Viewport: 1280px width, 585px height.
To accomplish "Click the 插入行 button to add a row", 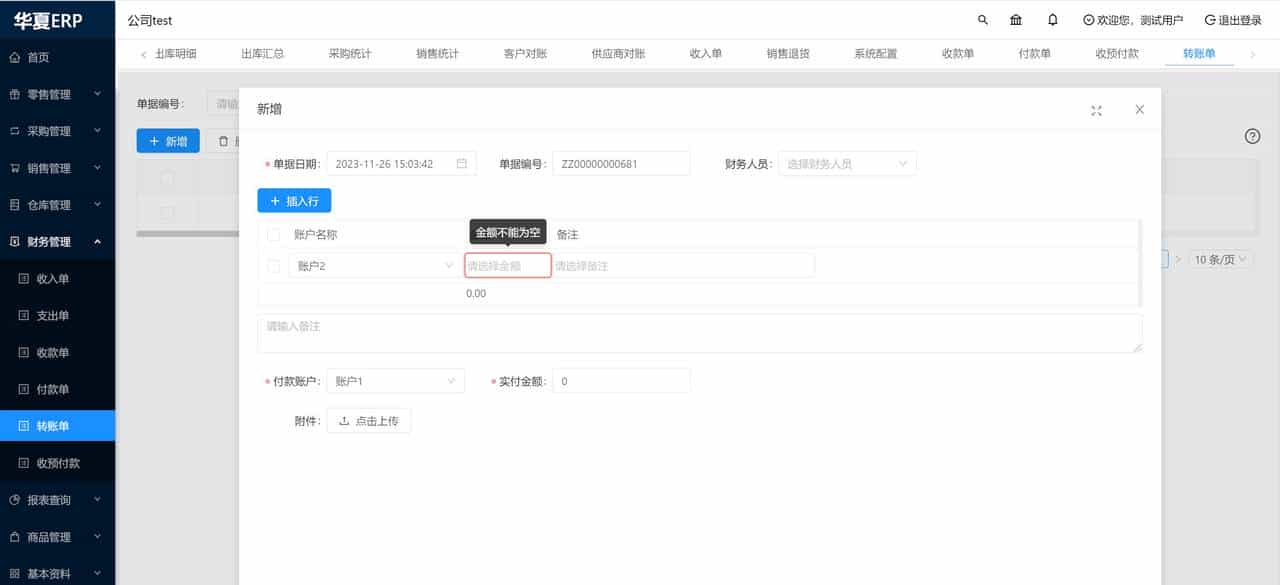I will pyautogui.click(x=294, y=200).
